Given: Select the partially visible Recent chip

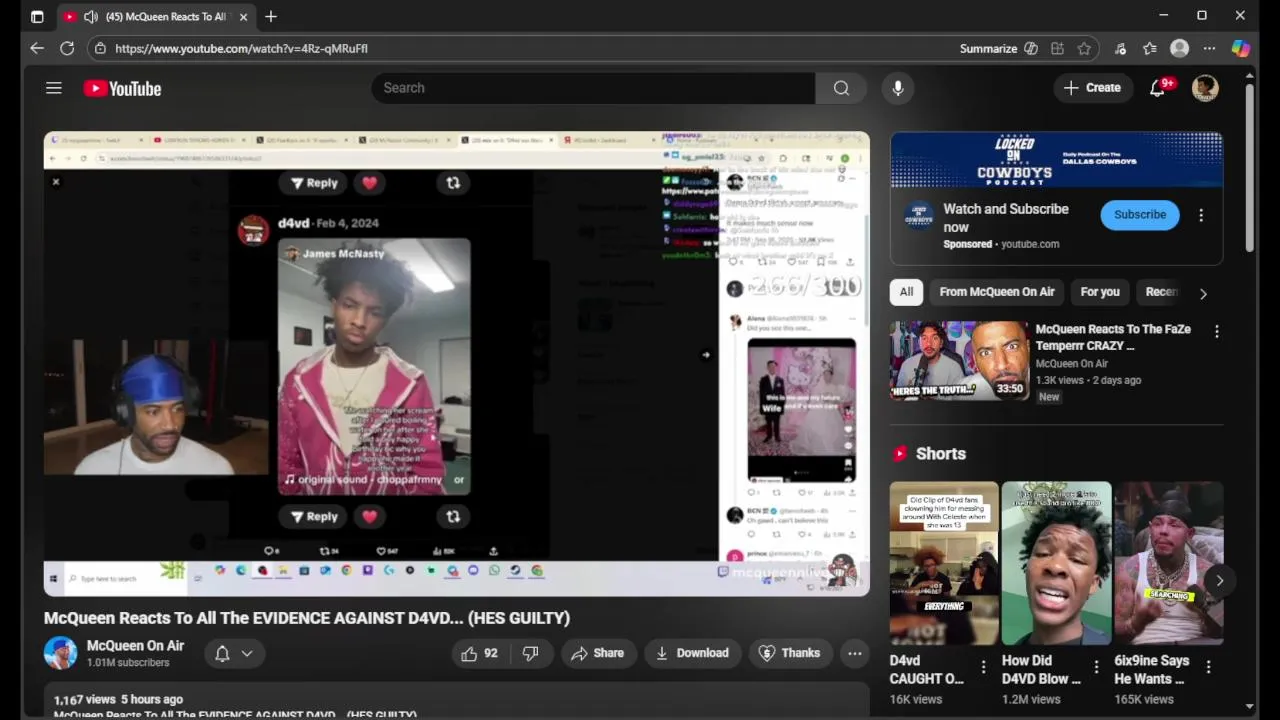Looking at the screenshot, I should 1160,292.
